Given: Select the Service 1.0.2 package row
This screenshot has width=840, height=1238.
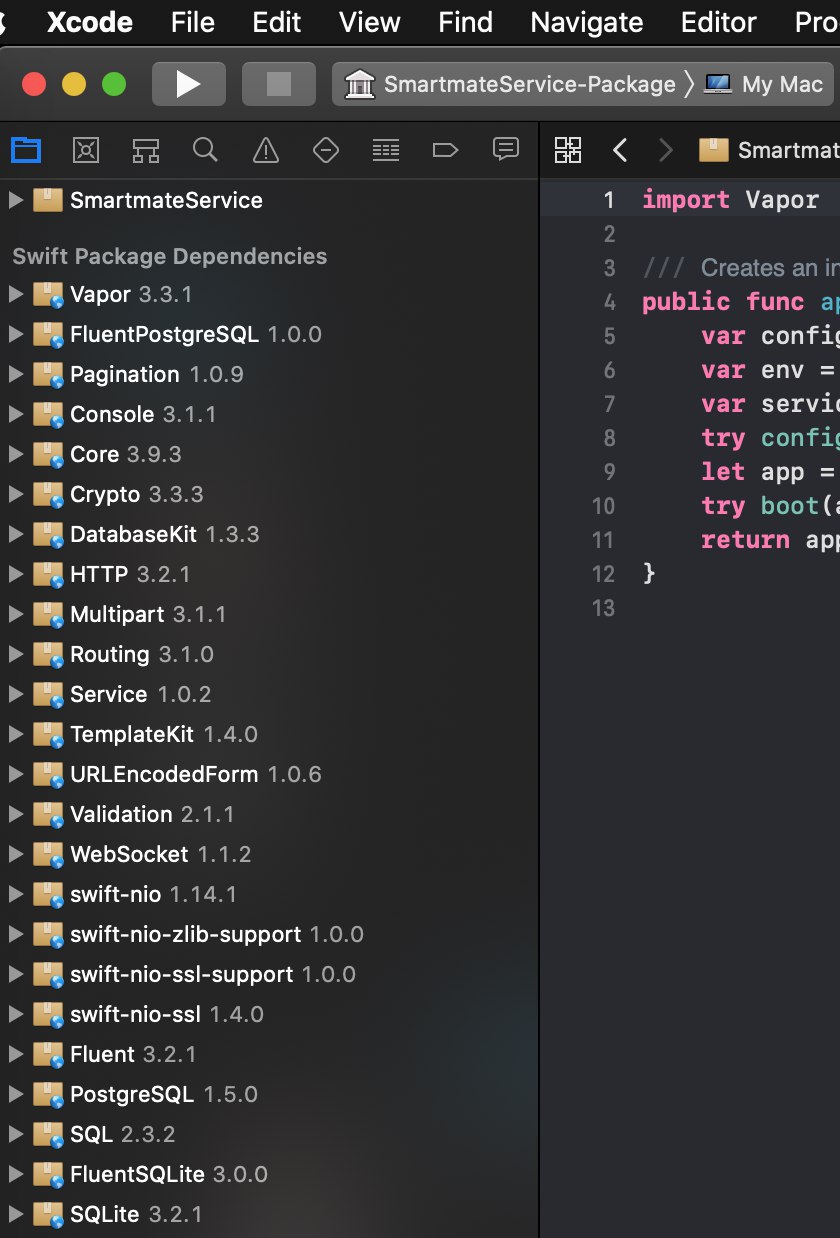Looking at the screenshot, I should [268, 694].
